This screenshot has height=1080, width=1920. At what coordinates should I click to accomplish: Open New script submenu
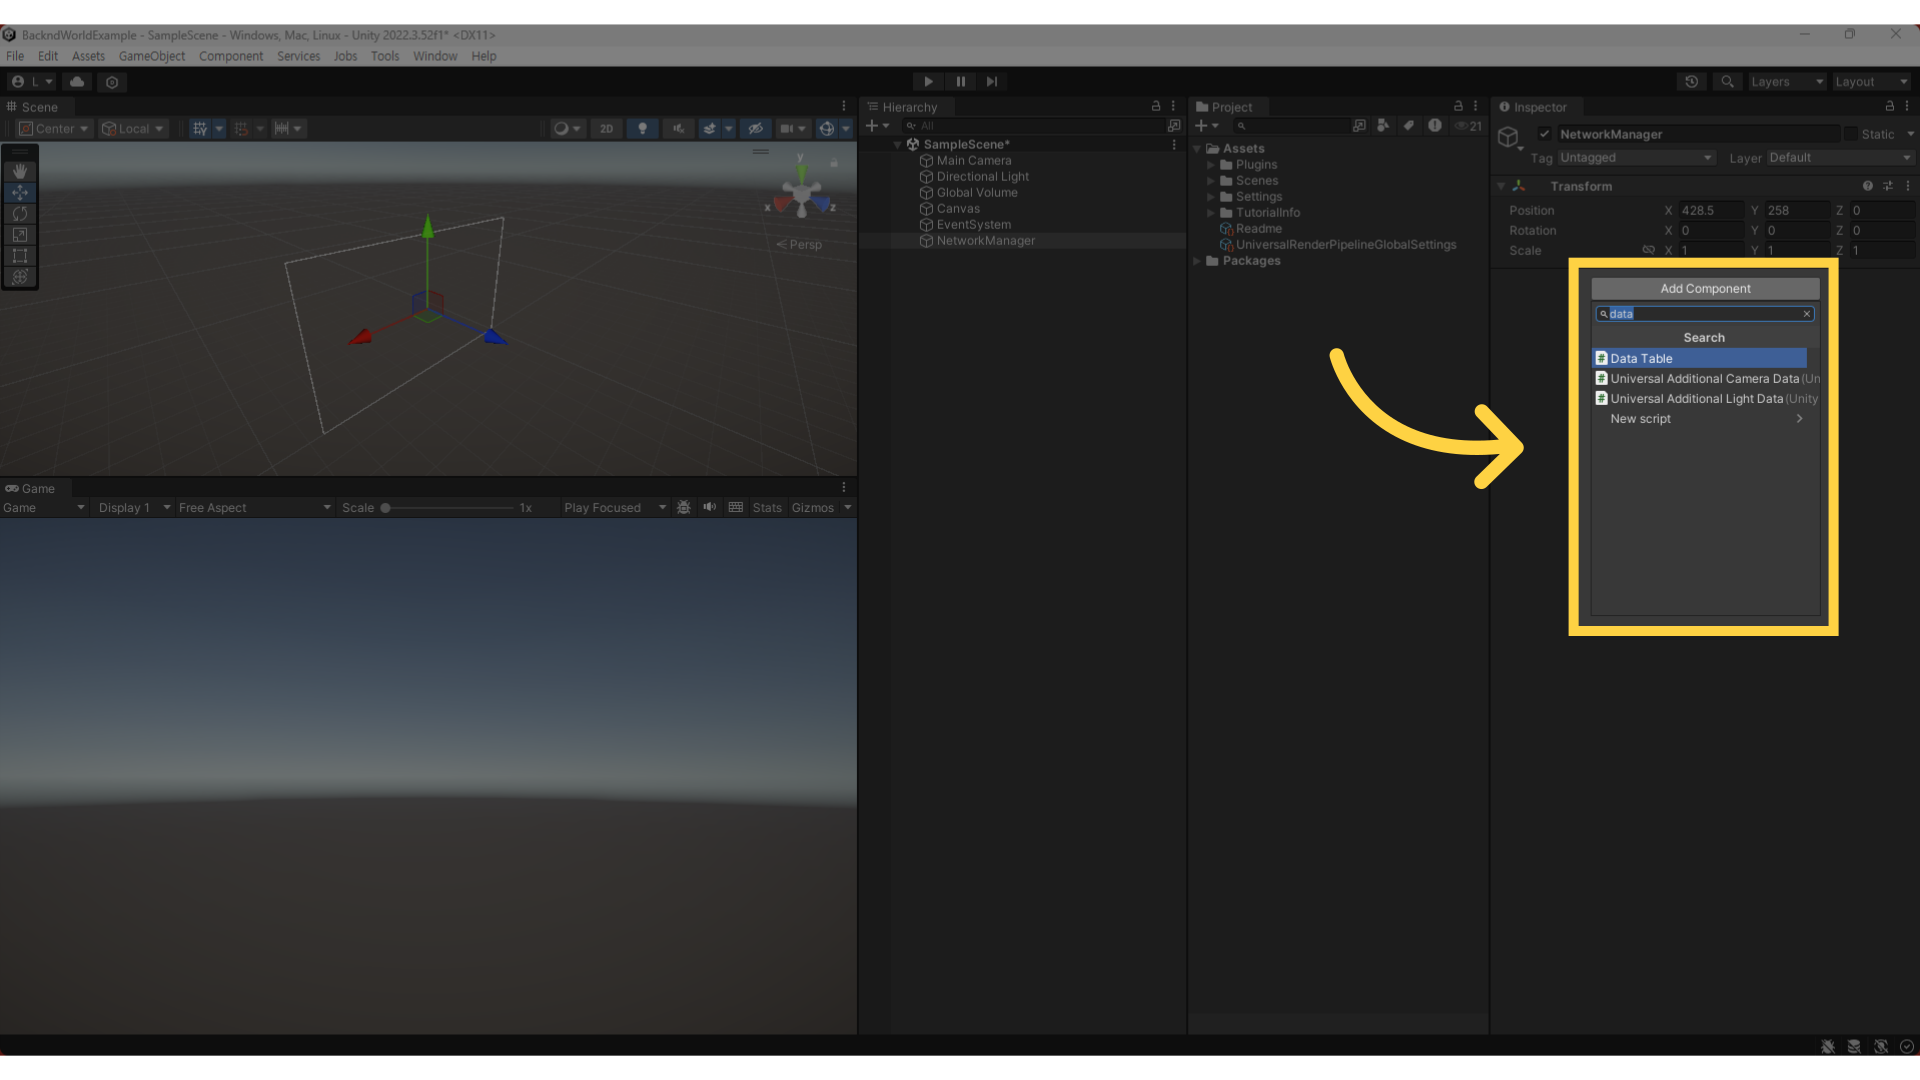(1707, 418)
